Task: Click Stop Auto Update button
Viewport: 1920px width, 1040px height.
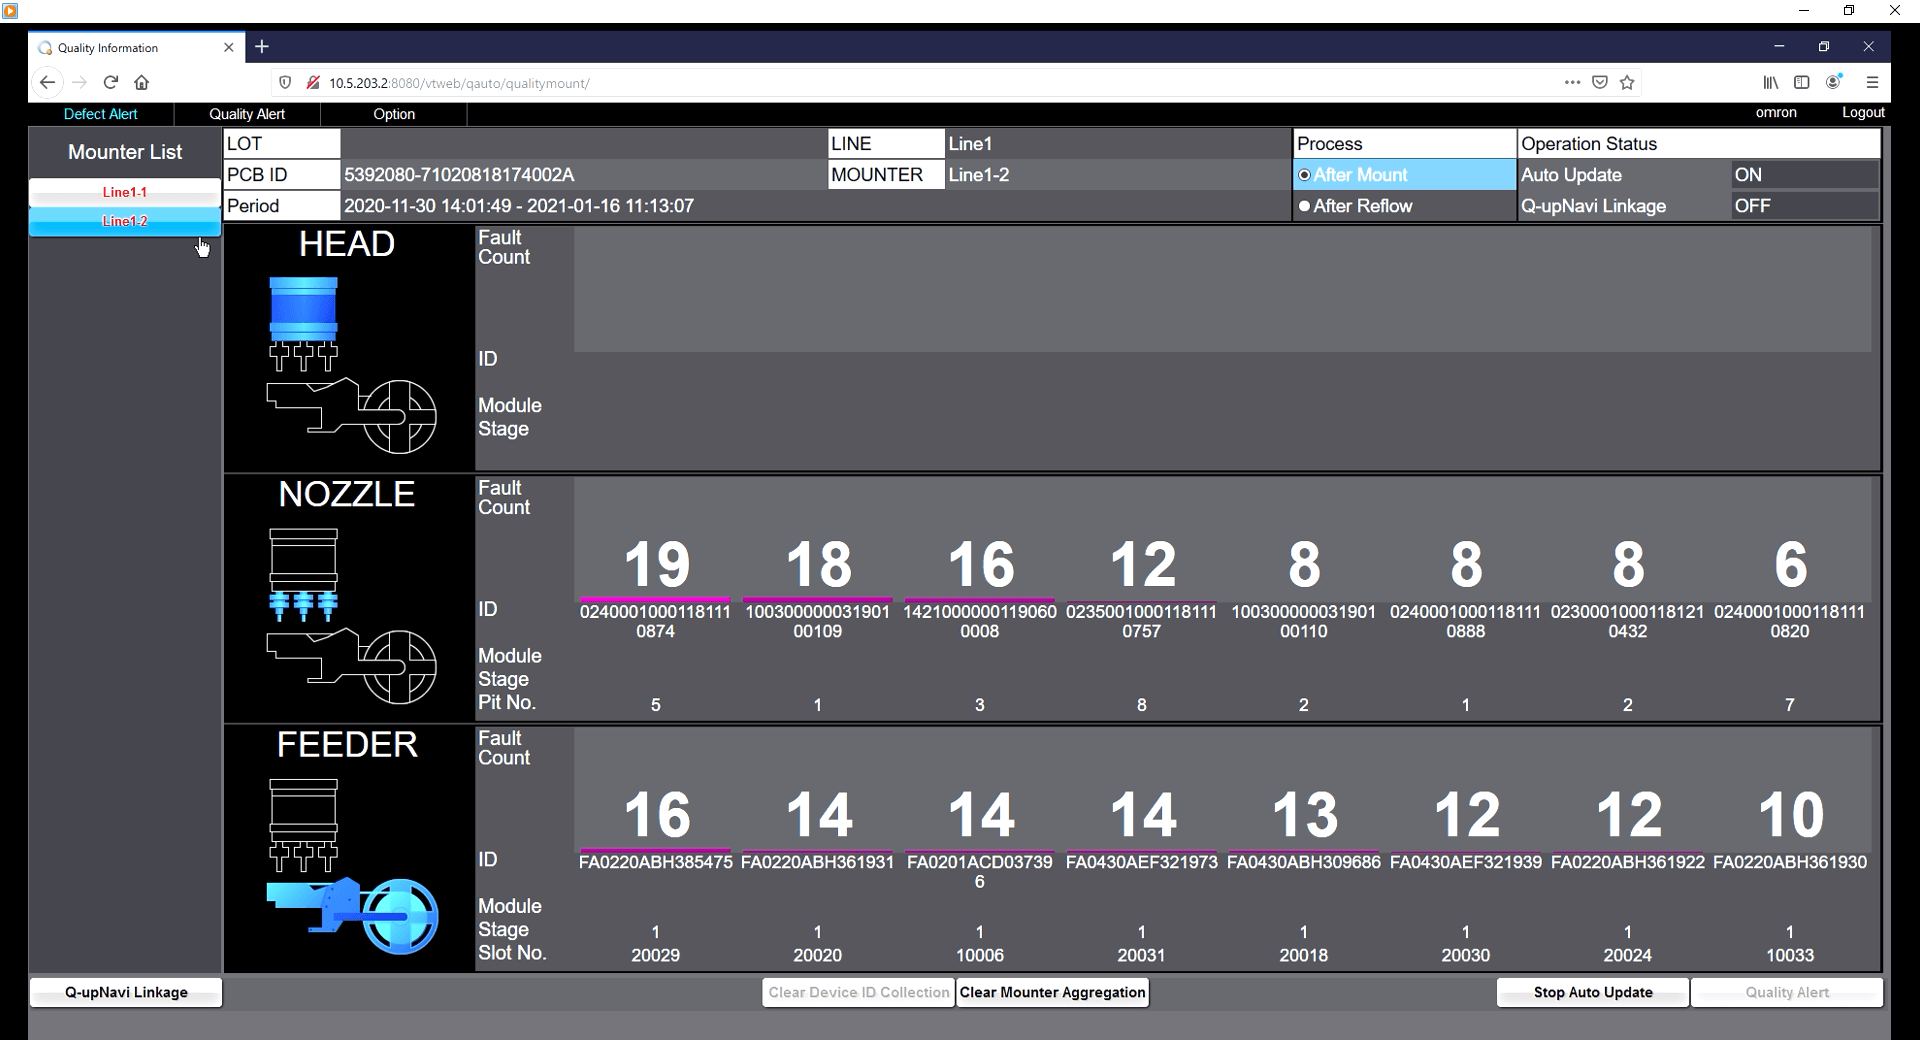Action: pos(1592,992)
